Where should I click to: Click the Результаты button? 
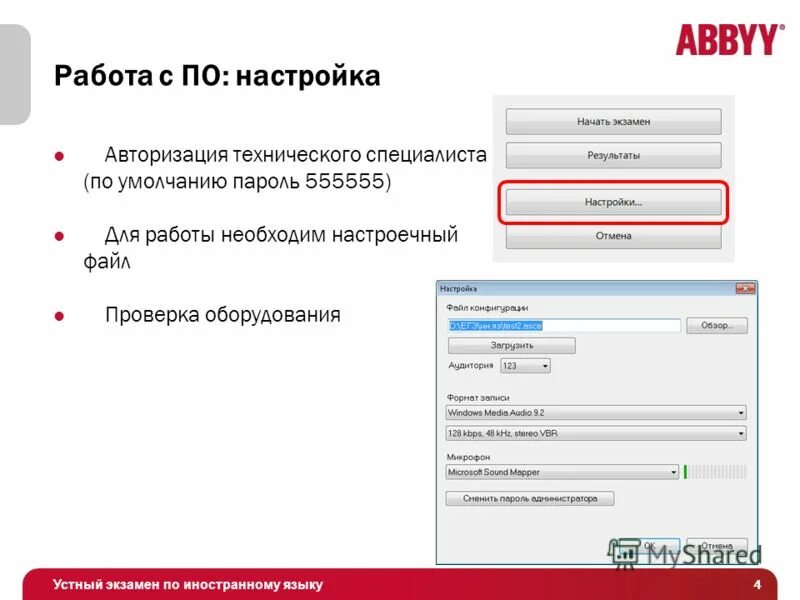click(x=616, y=155)
